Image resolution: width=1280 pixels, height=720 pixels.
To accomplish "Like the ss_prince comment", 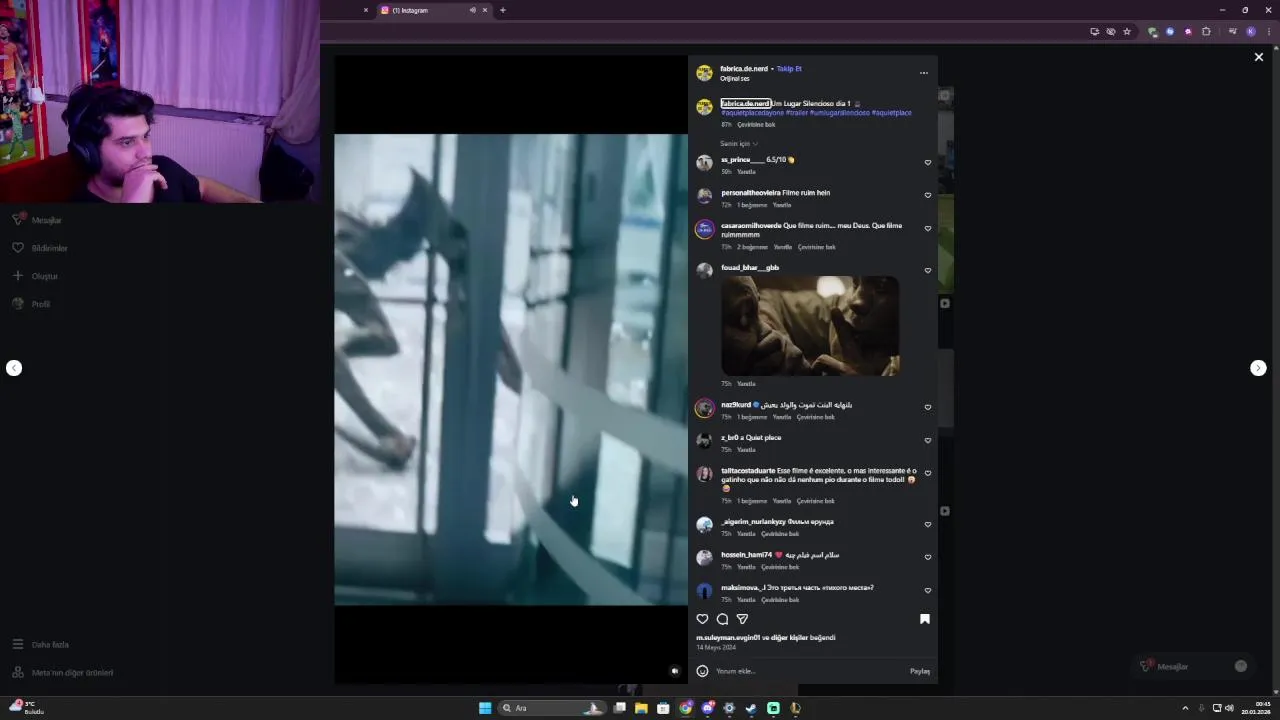I will (x=928, y=162).
